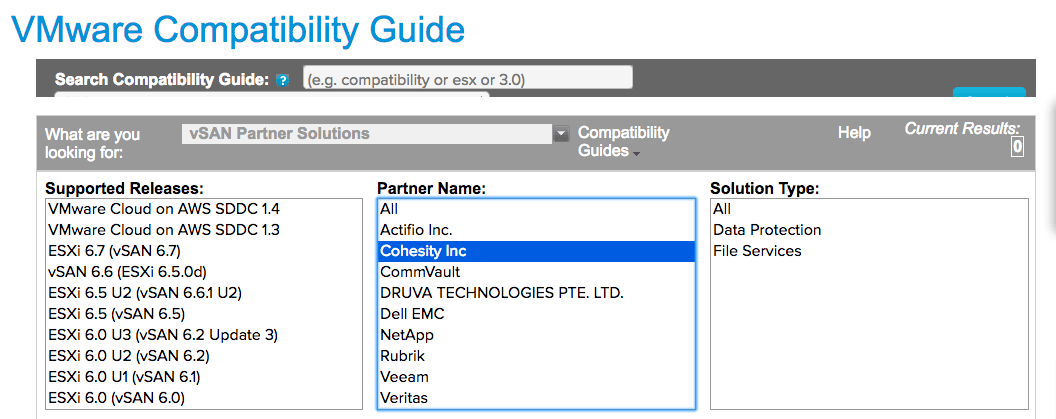
Task: Select DRUVA TECHNOLOGIES PTE. LTD. partner
Action: 501,293
